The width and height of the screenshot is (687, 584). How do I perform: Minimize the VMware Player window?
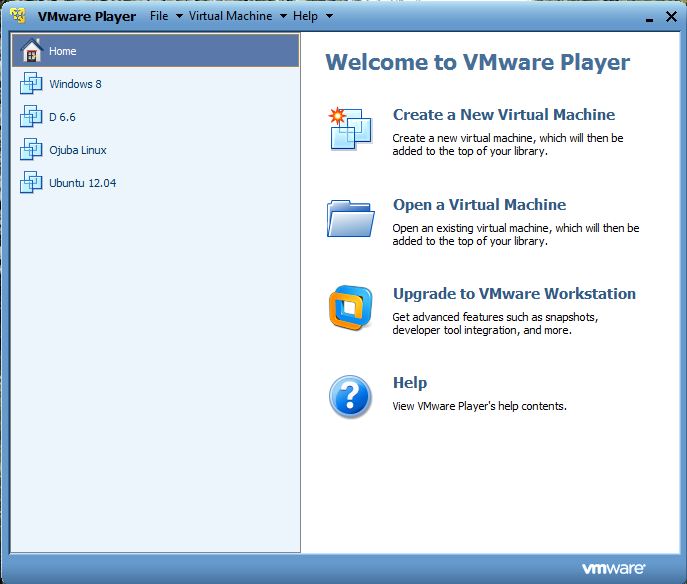(x=649, y=18)
